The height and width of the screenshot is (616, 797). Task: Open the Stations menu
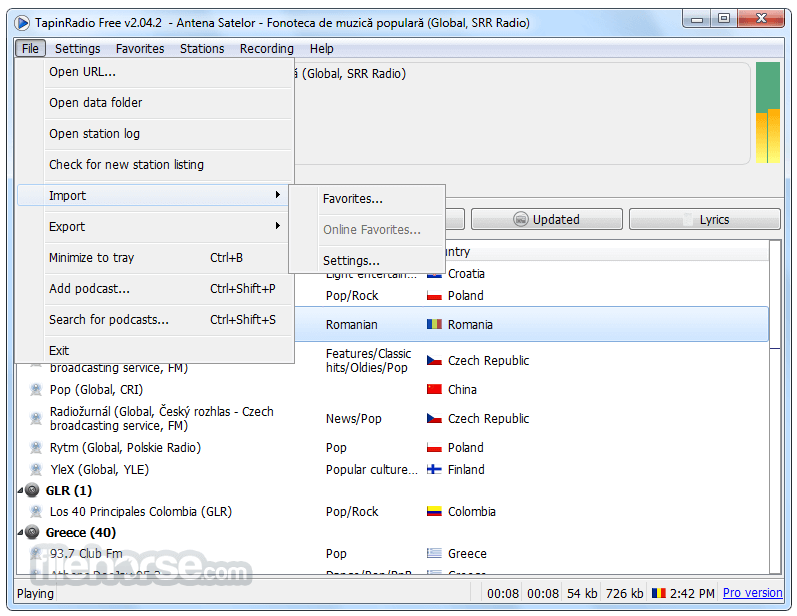202,49
